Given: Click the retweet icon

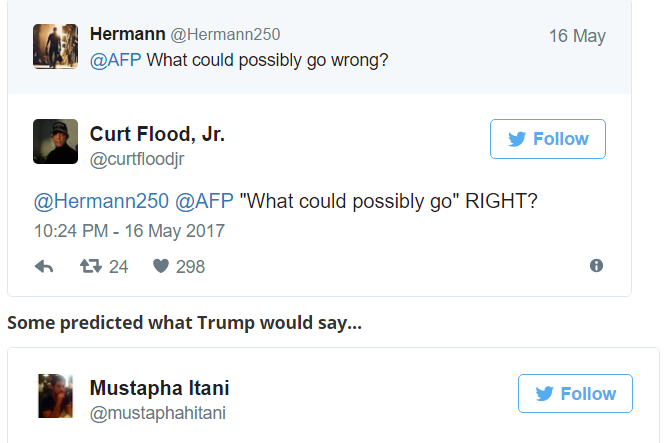Looking at the screenshot, I should (x=89, y=266).
